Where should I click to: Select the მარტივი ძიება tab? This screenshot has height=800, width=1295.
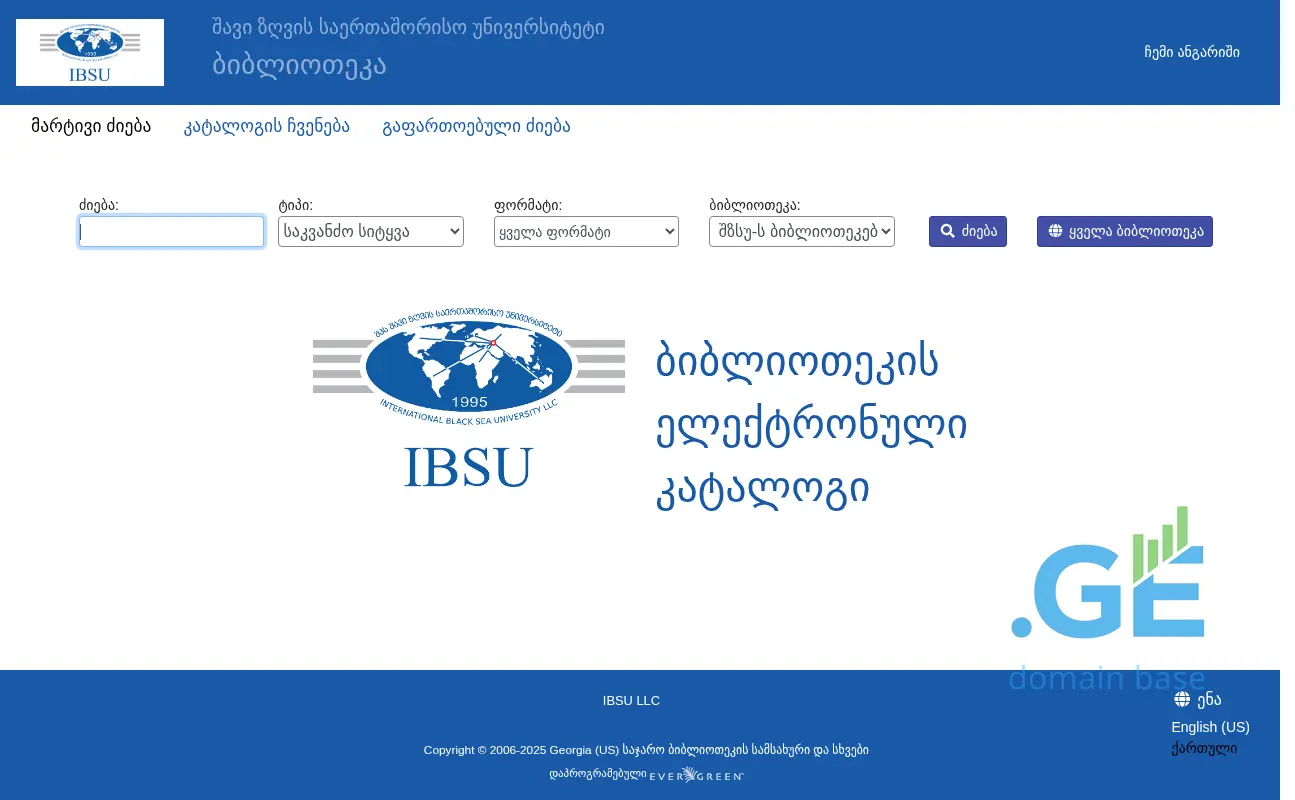click(x=91, y=126)
